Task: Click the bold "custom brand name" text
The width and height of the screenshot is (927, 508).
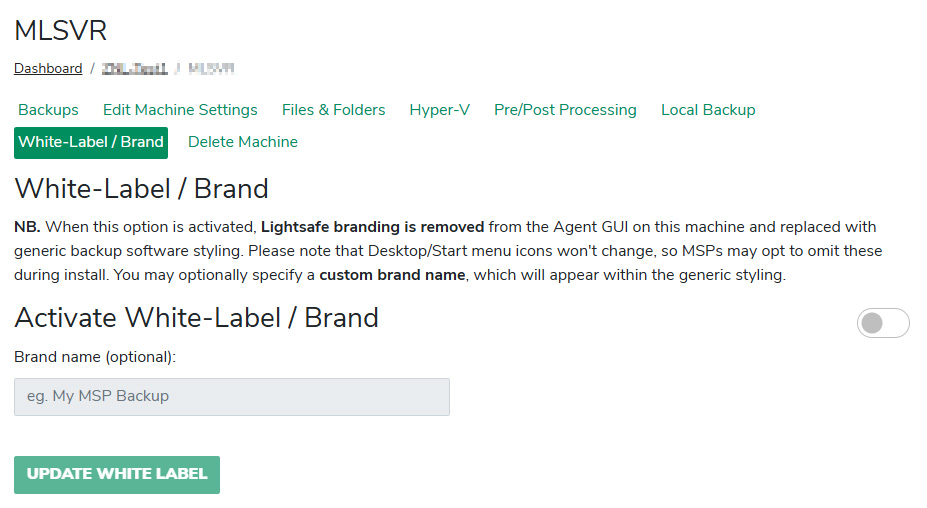Action: tap(392, 275)
